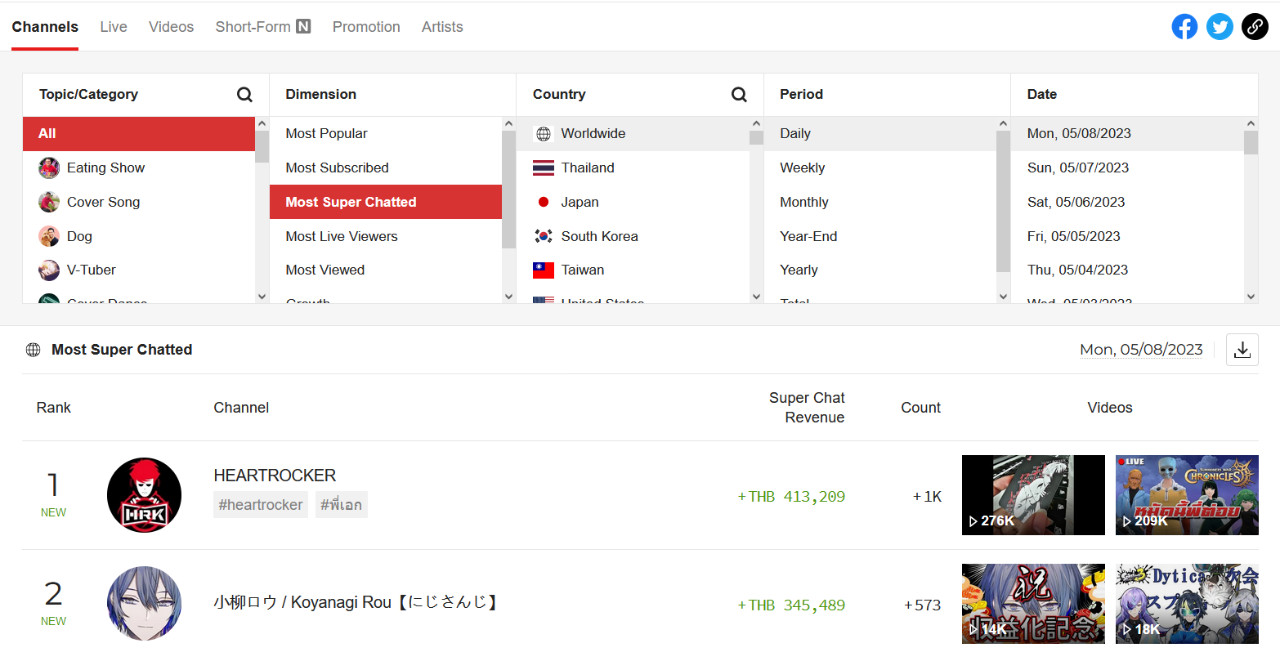Go to the Promotion tab
The width and height of the screenshot is (1280, 670).
(x=366, y=27)
